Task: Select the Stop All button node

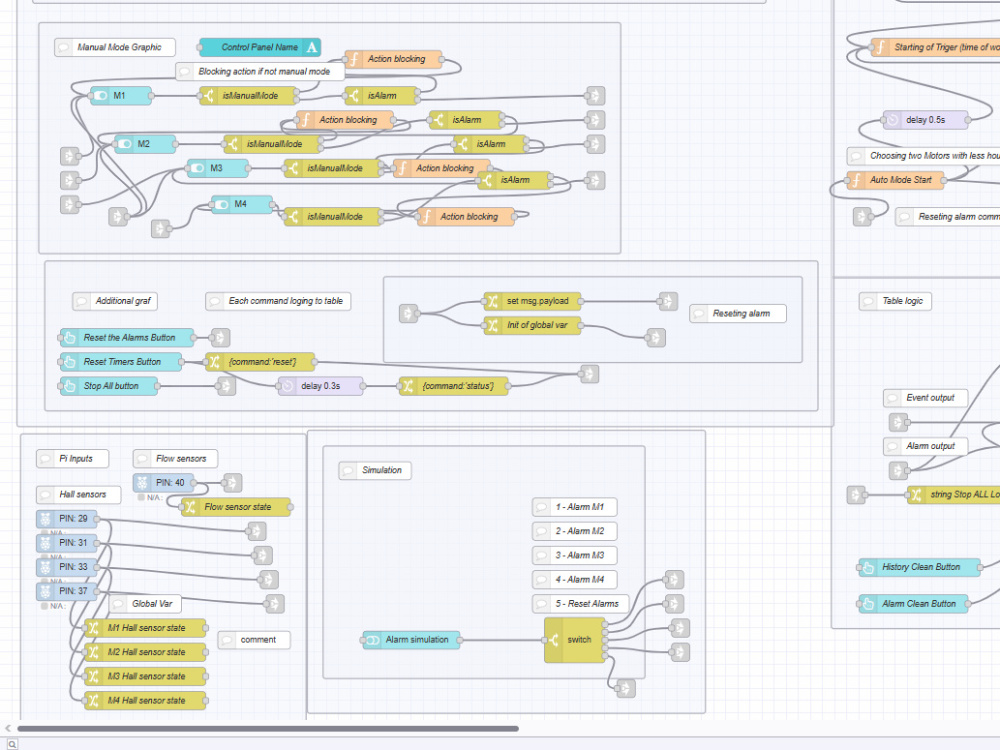Action: 108,386
